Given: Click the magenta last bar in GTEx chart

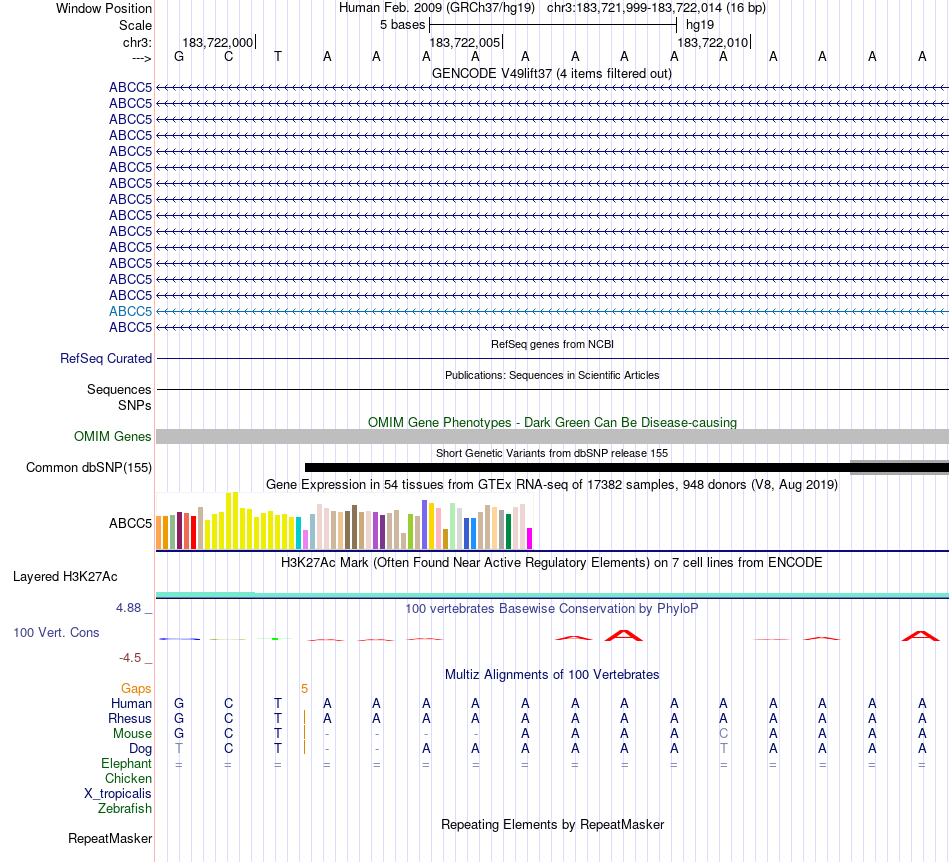Looking at the screenshot, I should pos(530,539).
